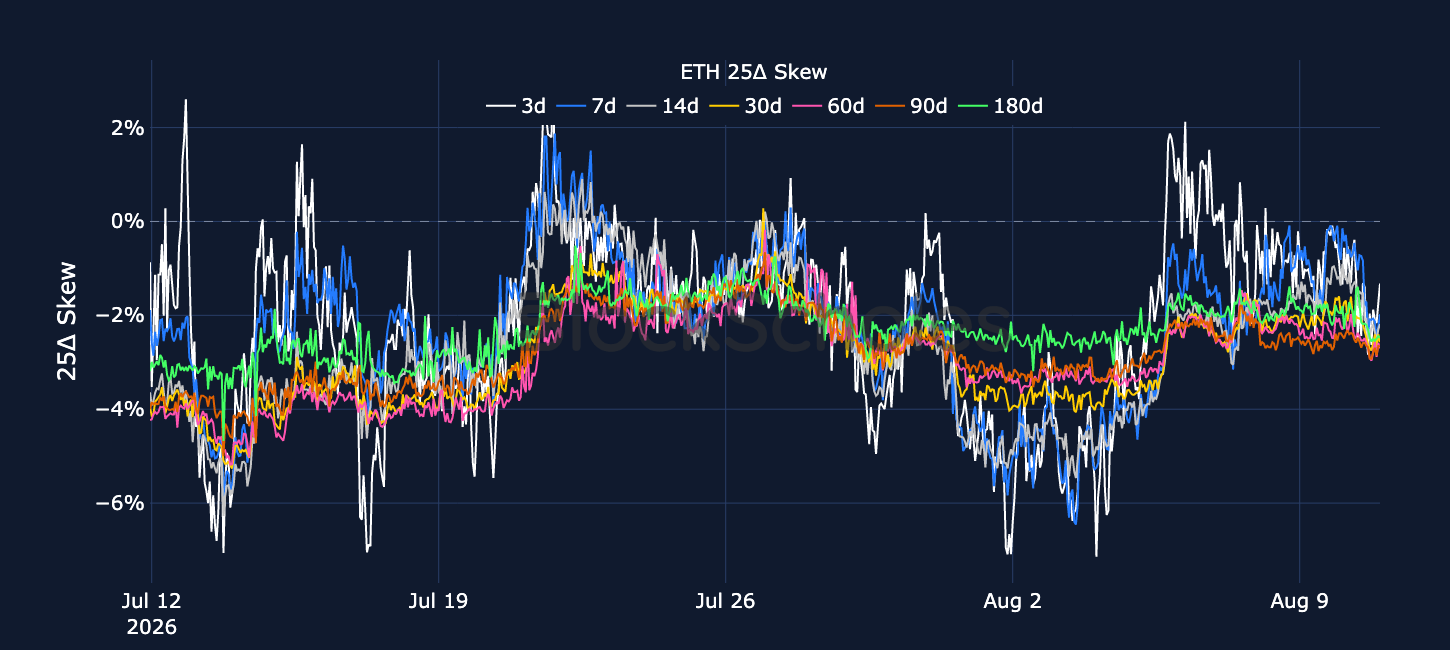Toggle the 60d legend entry
Viewport: 1450px width, 650px height.
pyautogui.click(x=828, y=105)
